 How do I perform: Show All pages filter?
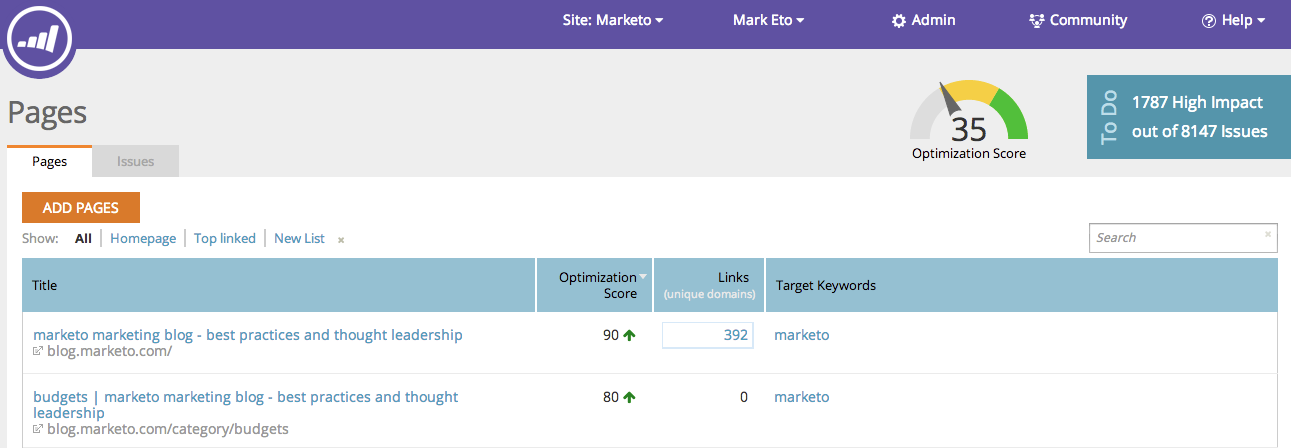click(x=83, y=238)
